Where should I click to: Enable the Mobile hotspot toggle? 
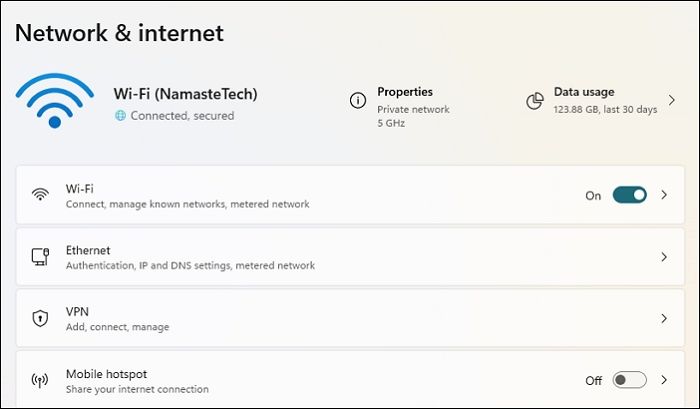point(629,380)
